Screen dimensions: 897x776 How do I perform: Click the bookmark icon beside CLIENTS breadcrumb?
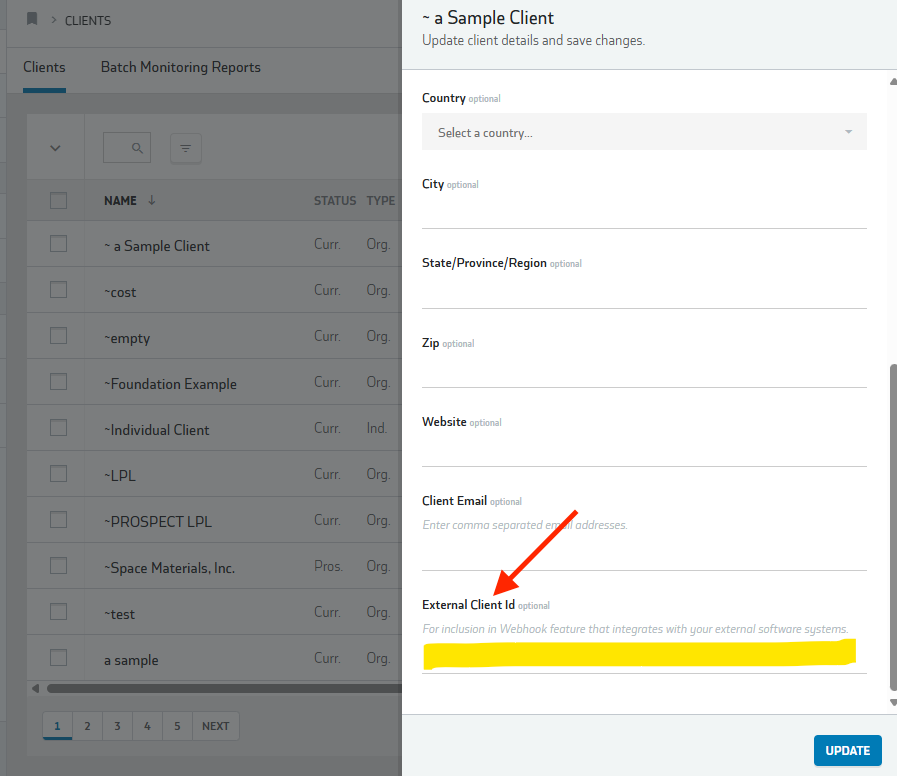click(x=32, y=19)
